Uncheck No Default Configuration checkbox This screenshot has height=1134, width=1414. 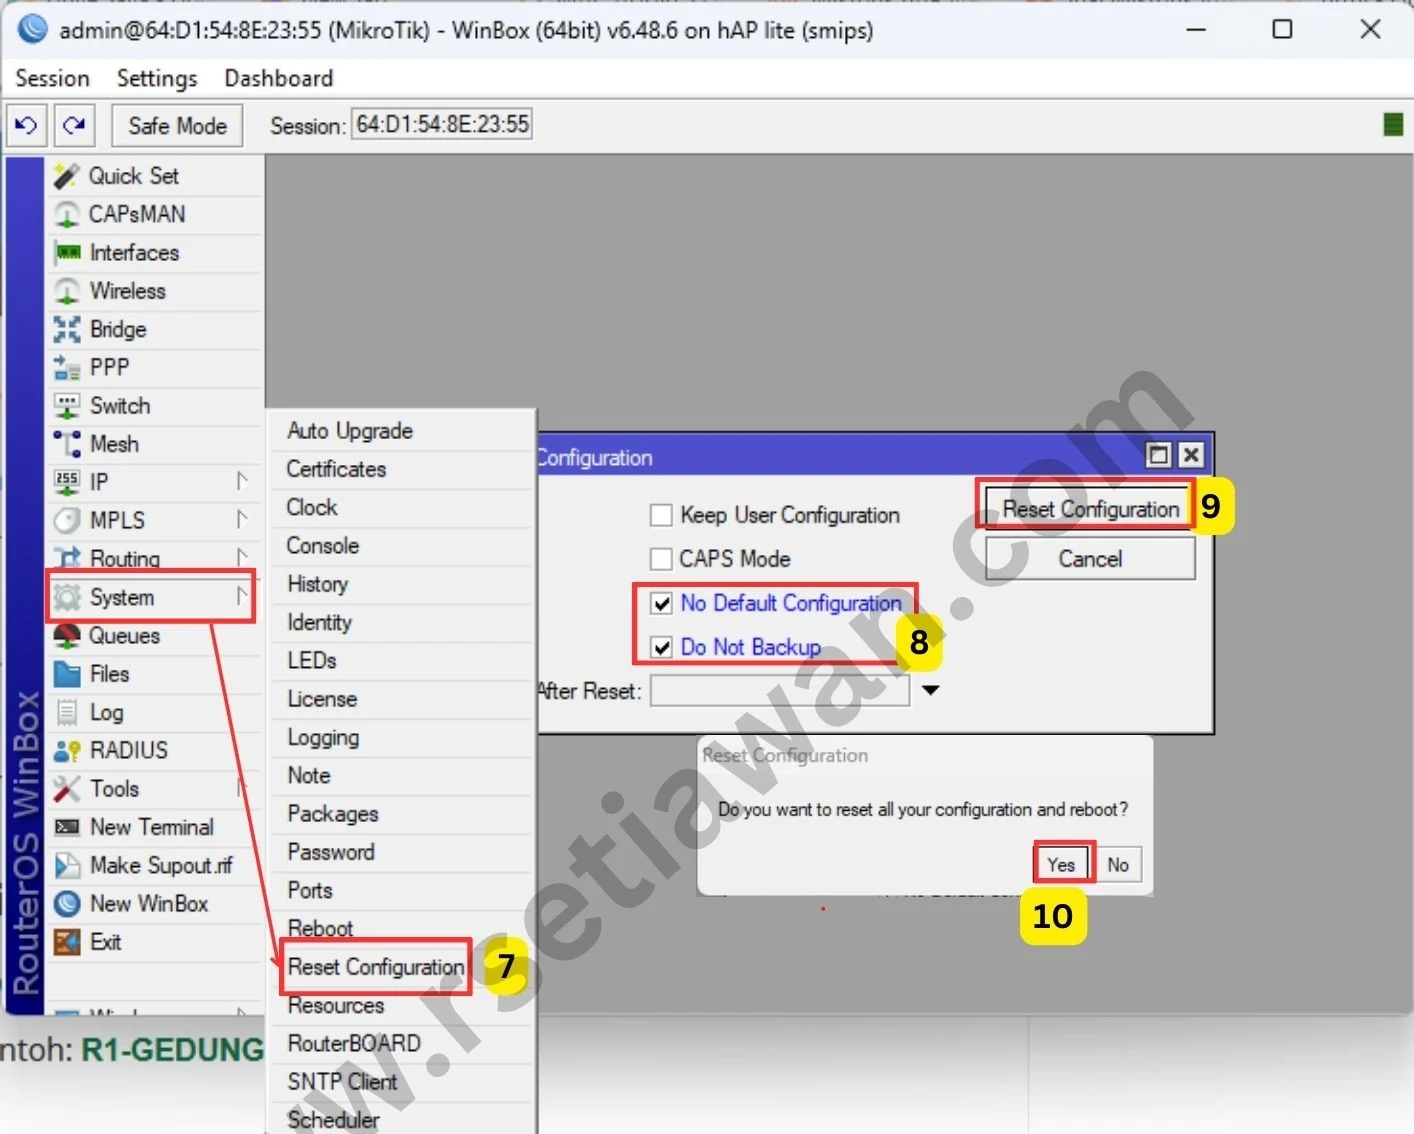click(661, 603)
